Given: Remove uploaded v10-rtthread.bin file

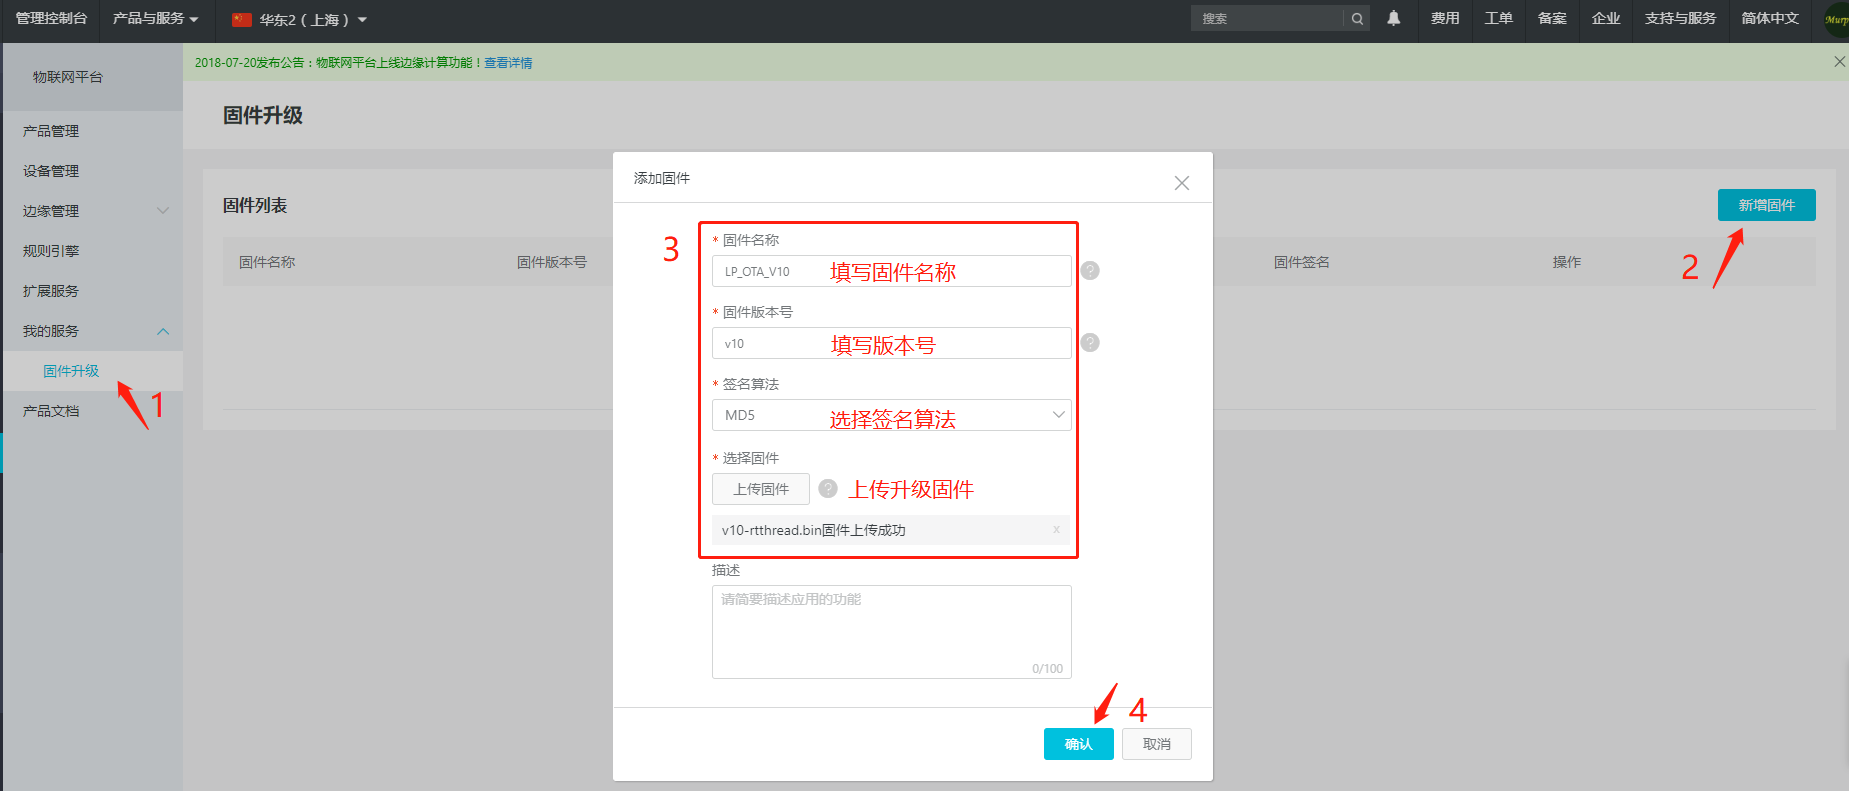Looking at the screenshot, I should point(1056,530).
